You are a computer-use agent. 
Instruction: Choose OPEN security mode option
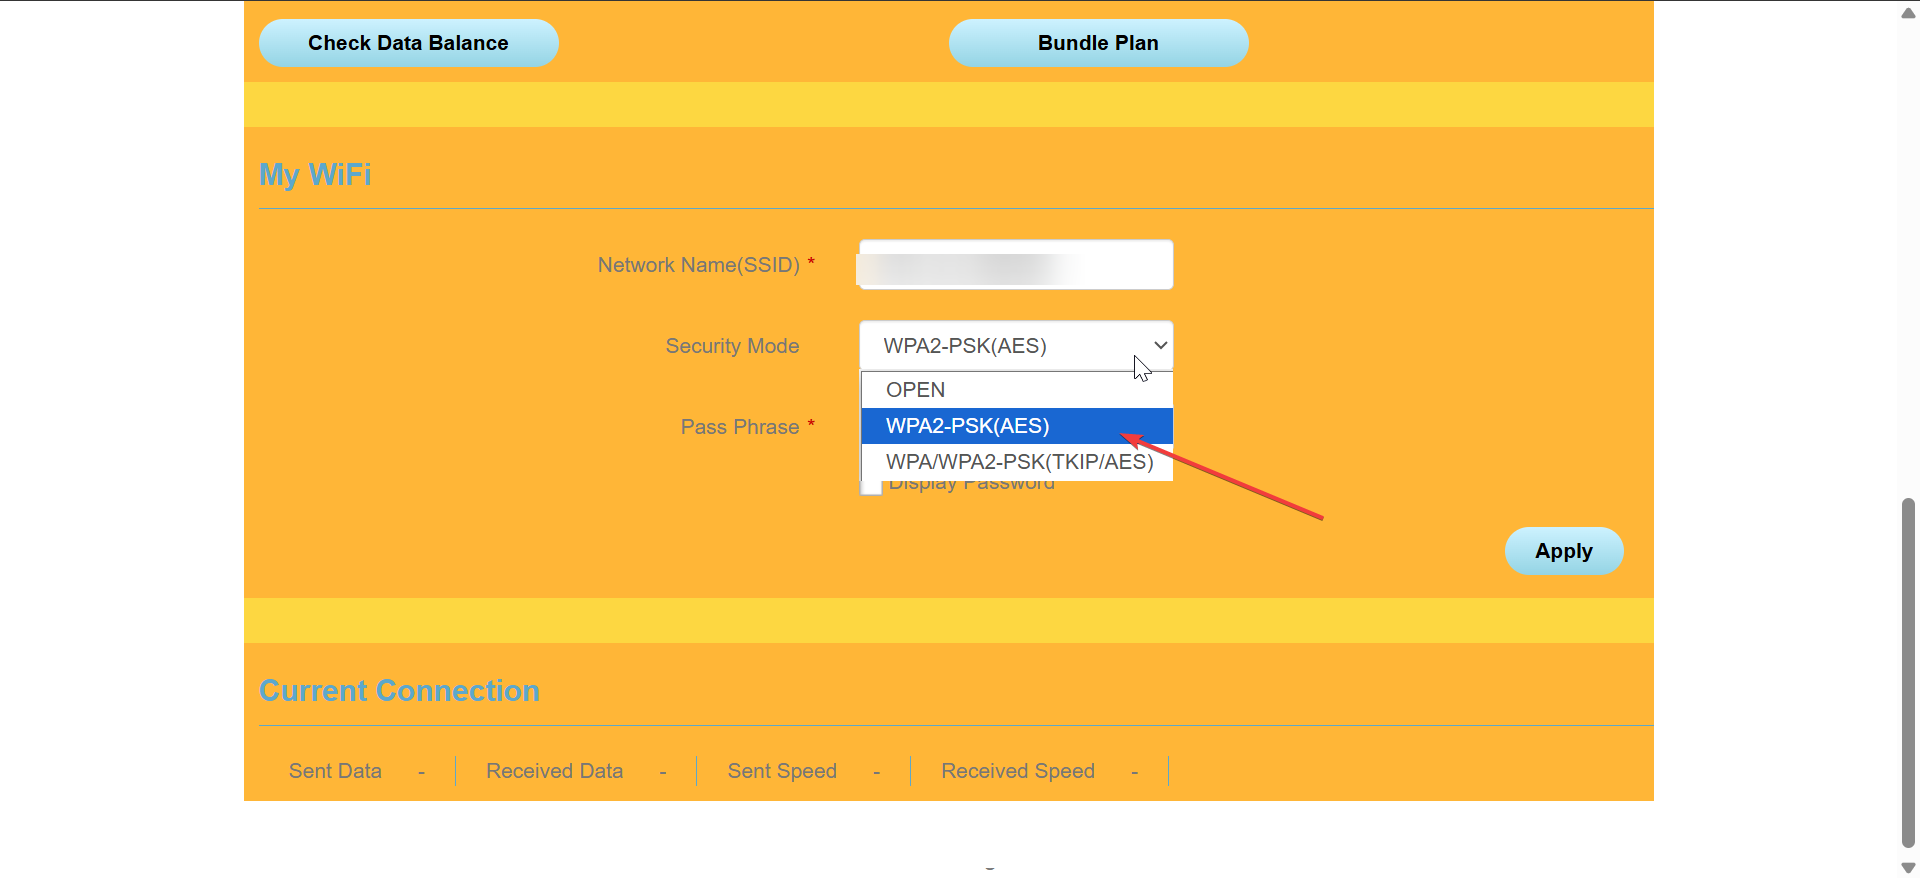(x=1016, y=390)
